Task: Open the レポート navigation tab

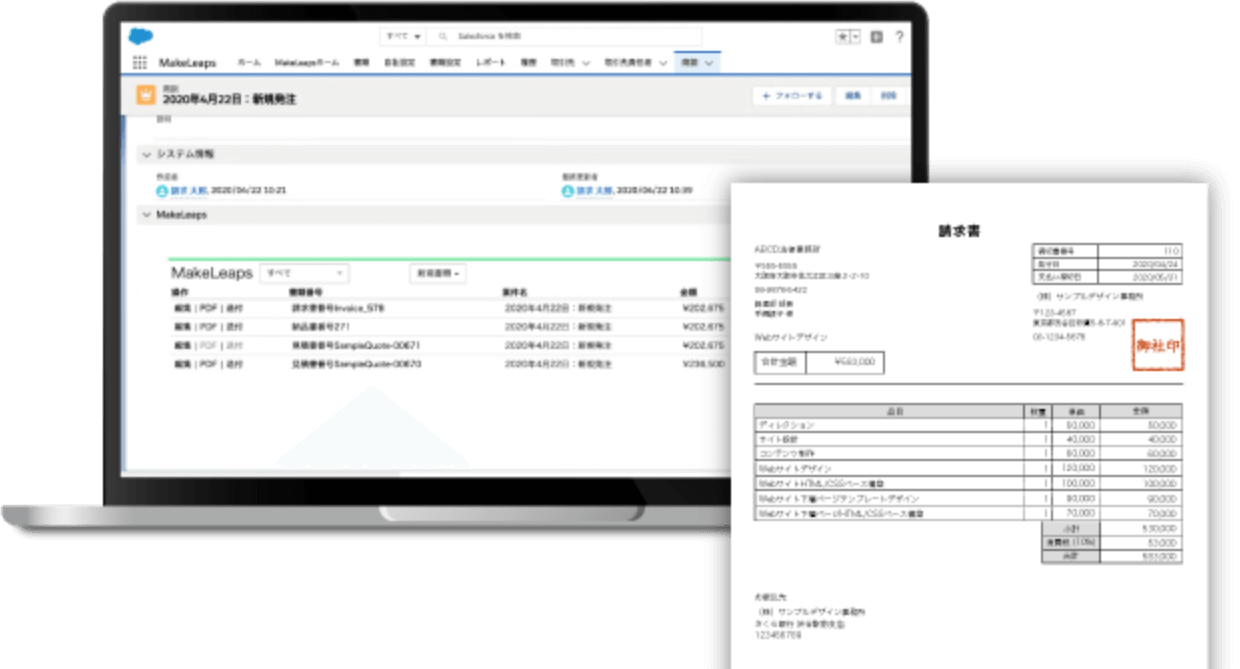Action: point(490,63)
